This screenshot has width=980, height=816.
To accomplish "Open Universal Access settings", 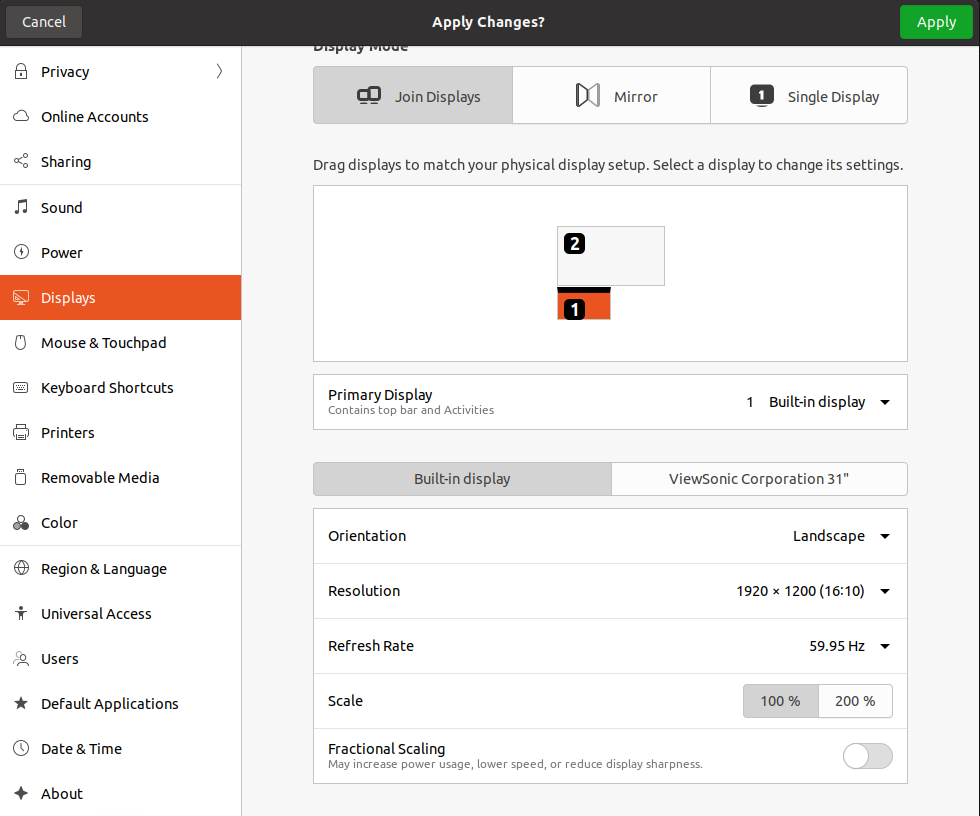I will 121,614.
